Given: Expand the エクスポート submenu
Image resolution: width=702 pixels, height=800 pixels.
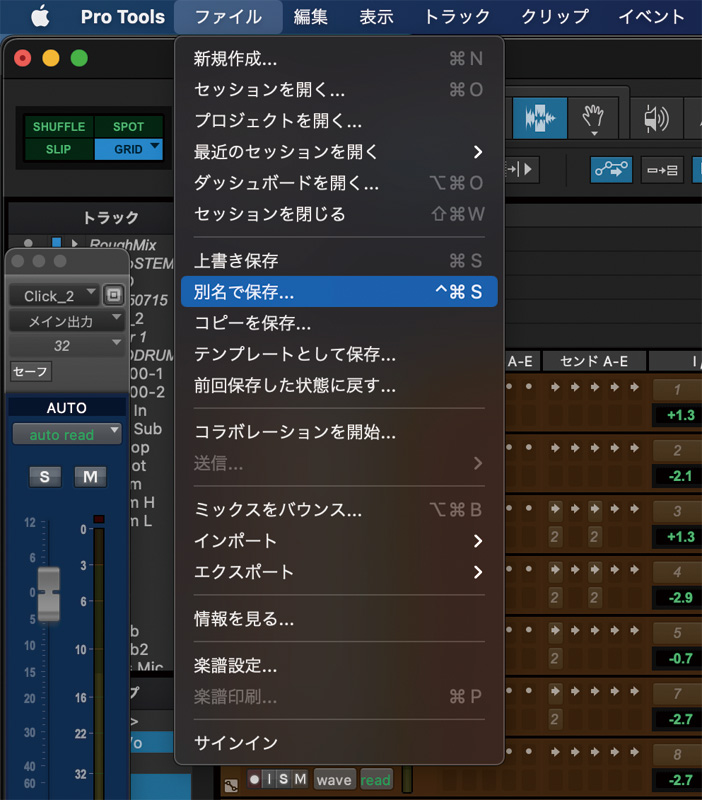Looking at the screenshot, I should 339,572.
